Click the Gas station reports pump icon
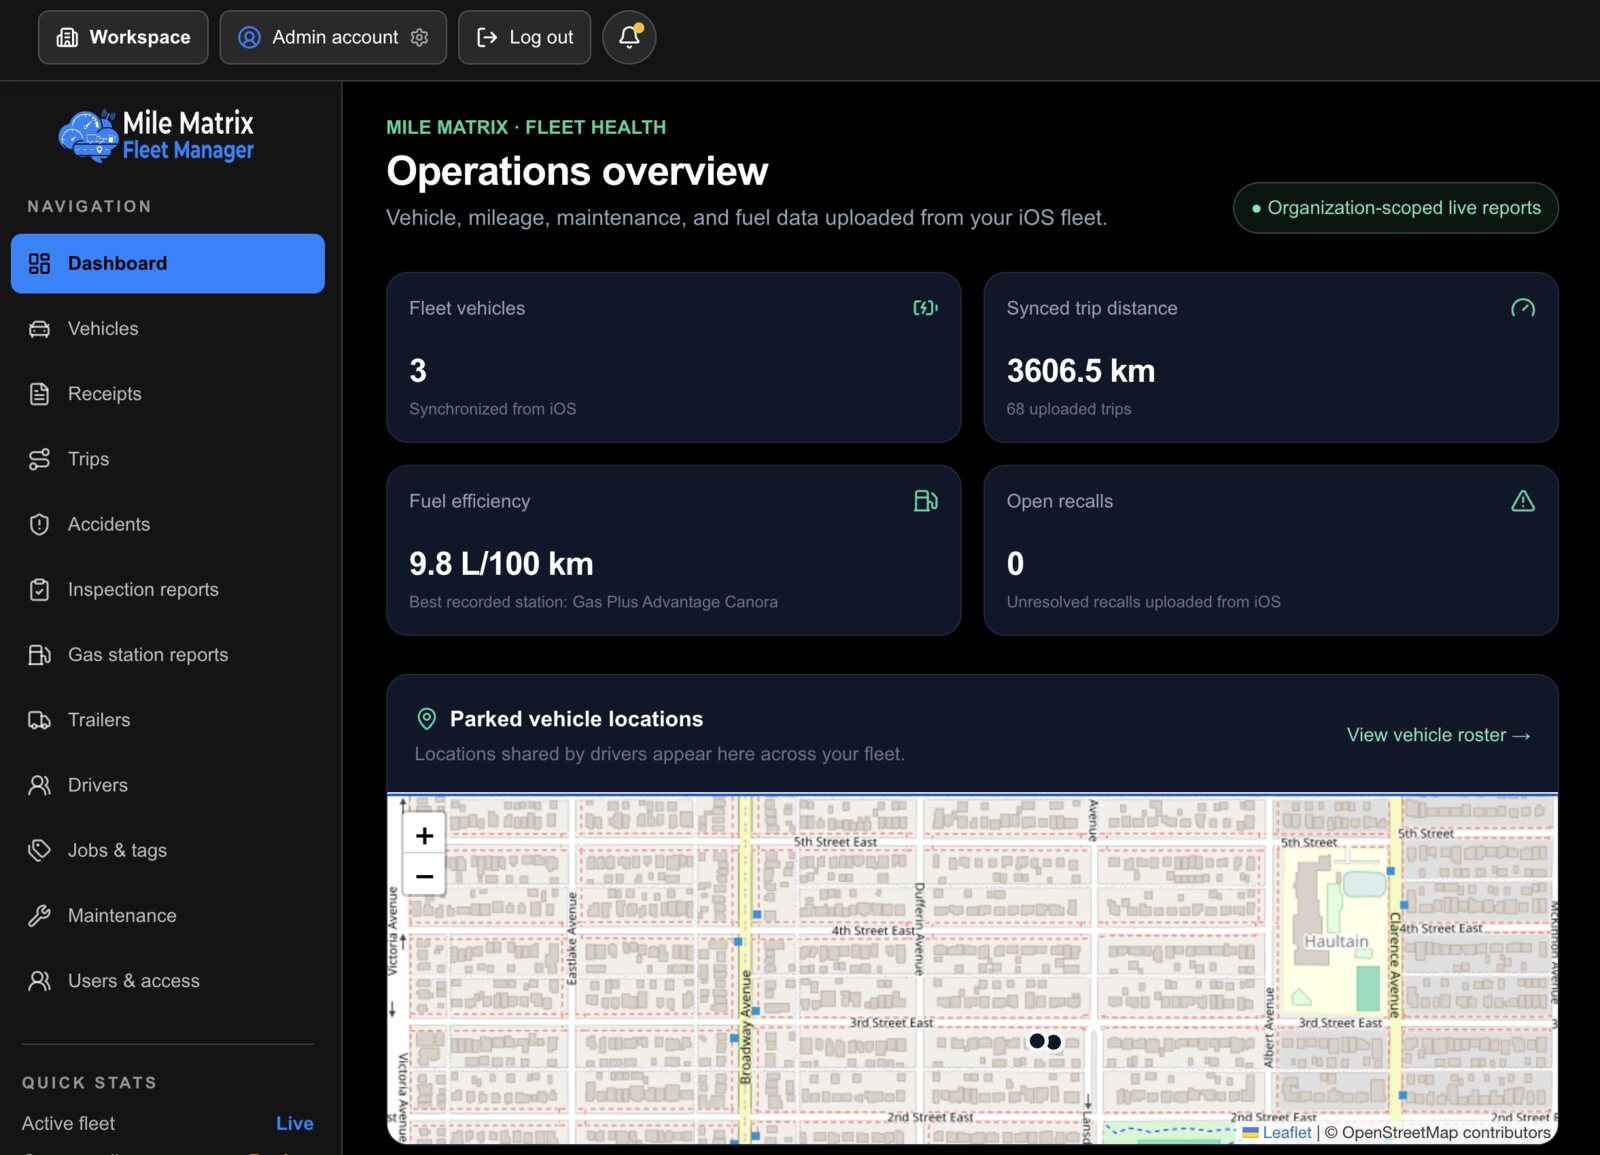Image resolution: width=1600 pixels, height=1155 pixels. click(x=39, y=655)
